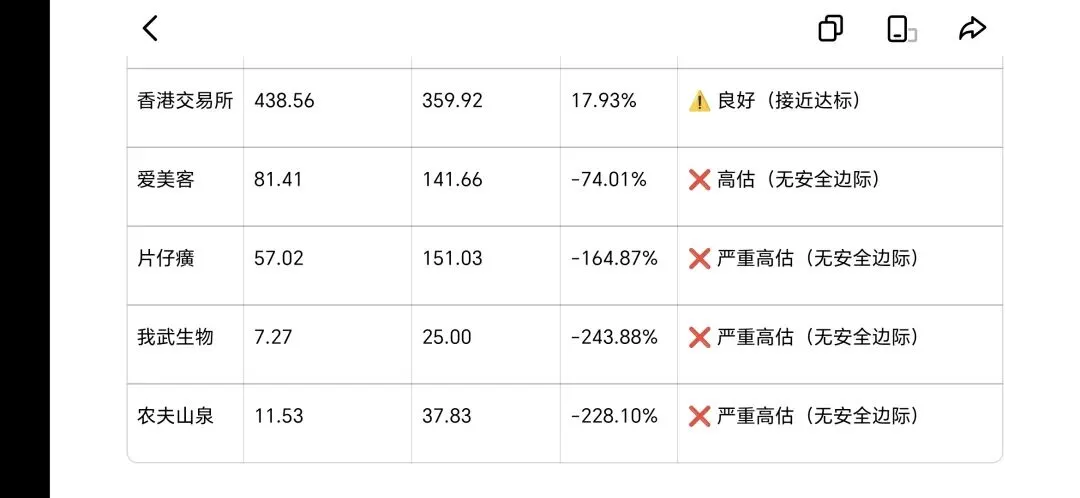
Task: Click red X icon in 片仔癀 row
Action: pyautogui.click(x=699, y=259)
